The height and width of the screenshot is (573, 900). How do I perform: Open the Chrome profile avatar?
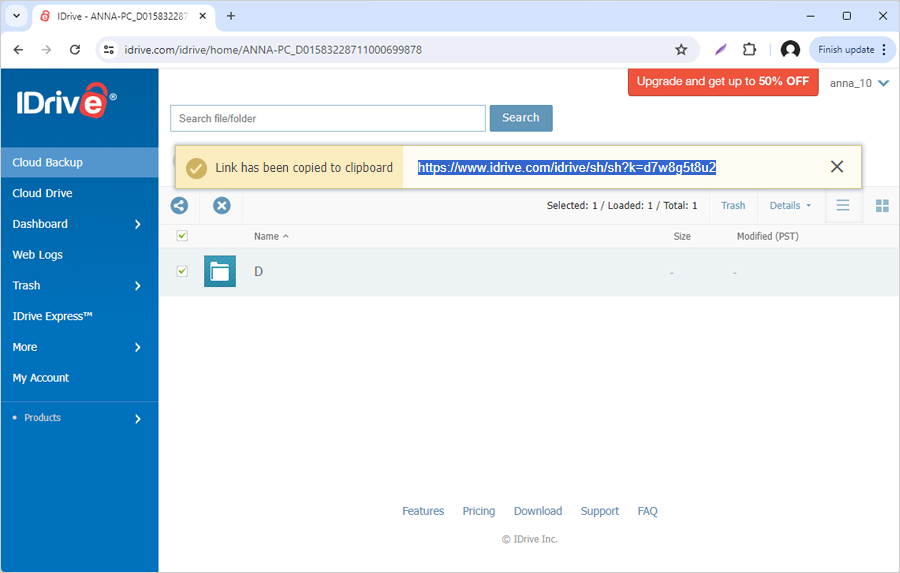coord(790,49)
